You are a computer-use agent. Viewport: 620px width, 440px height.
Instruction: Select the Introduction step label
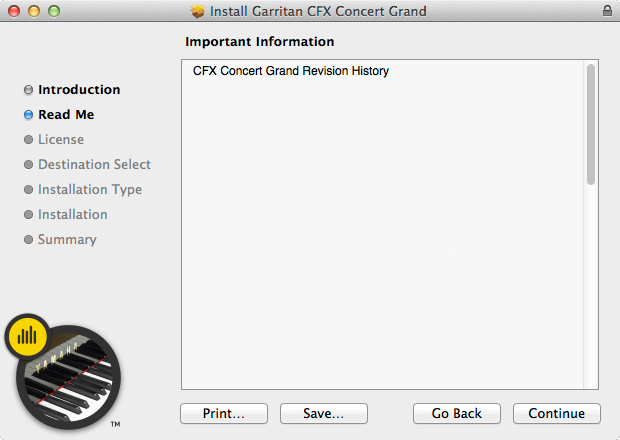79,90
